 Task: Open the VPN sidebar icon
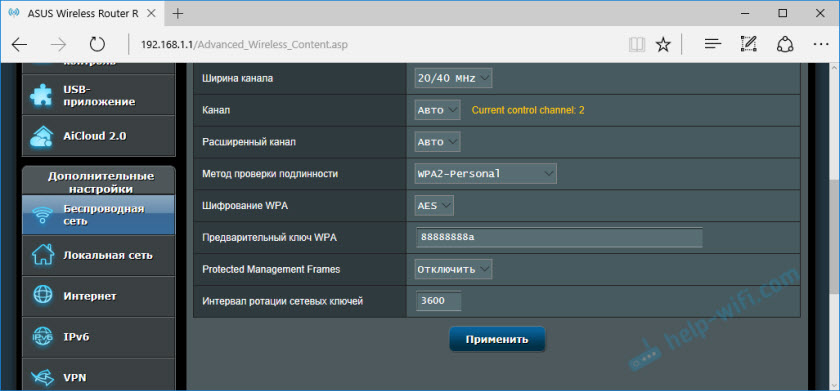point(42,378)
